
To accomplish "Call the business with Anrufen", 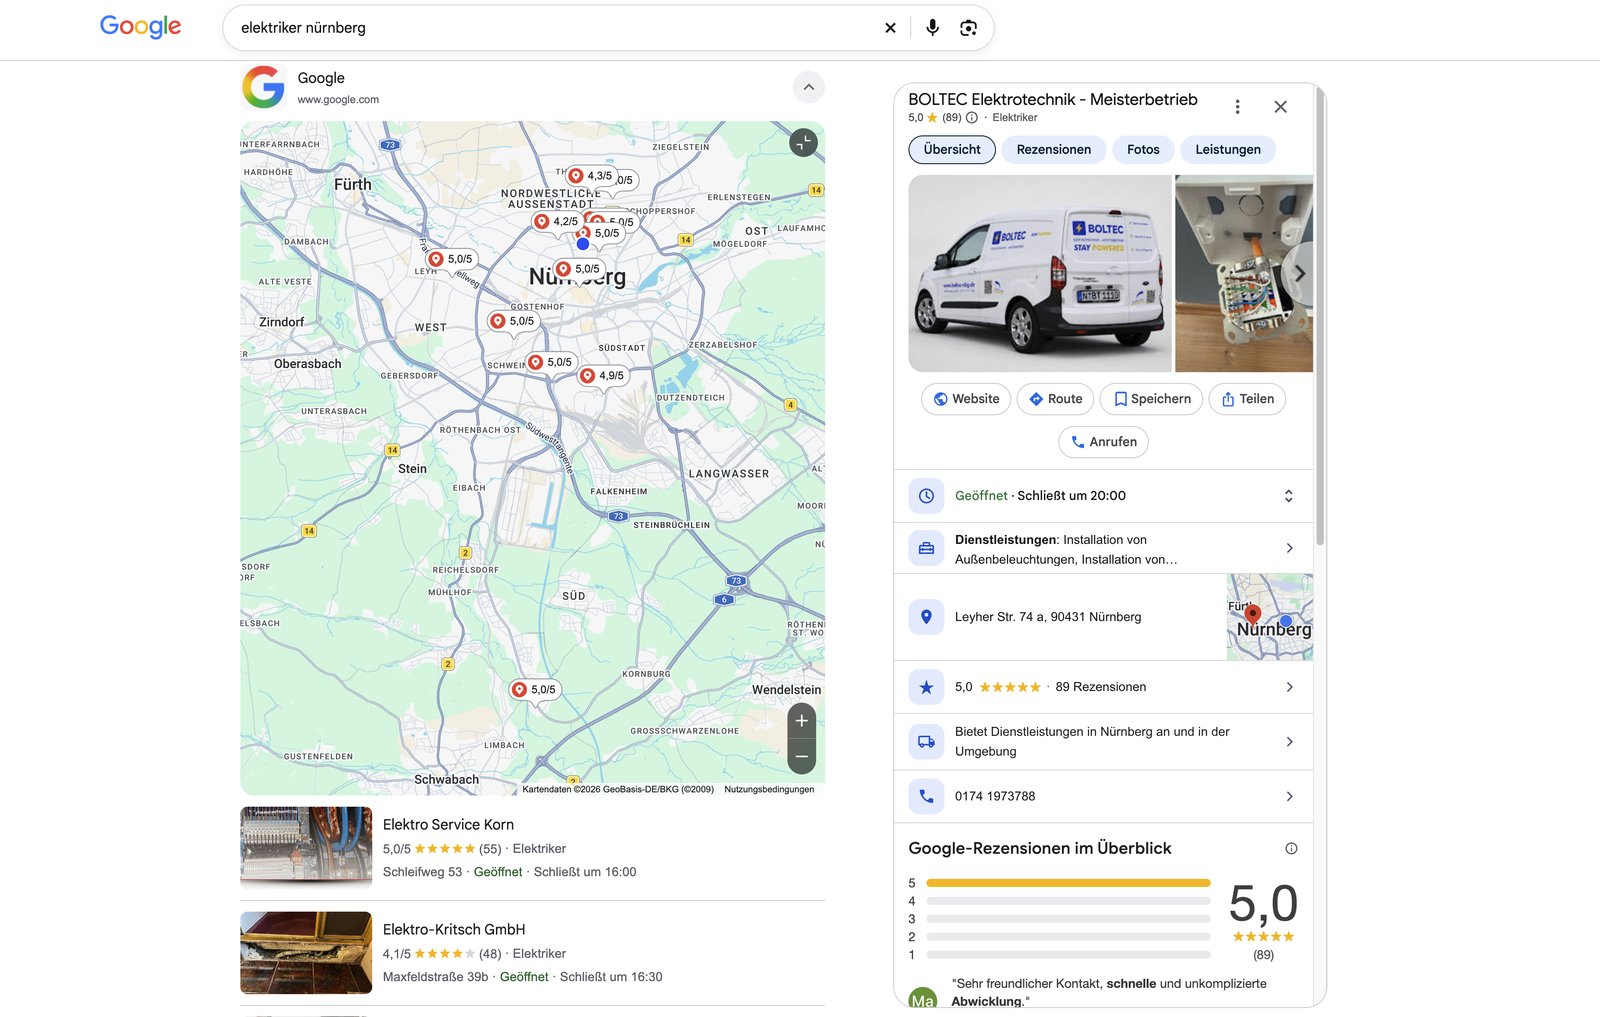I will point(1103,442).
